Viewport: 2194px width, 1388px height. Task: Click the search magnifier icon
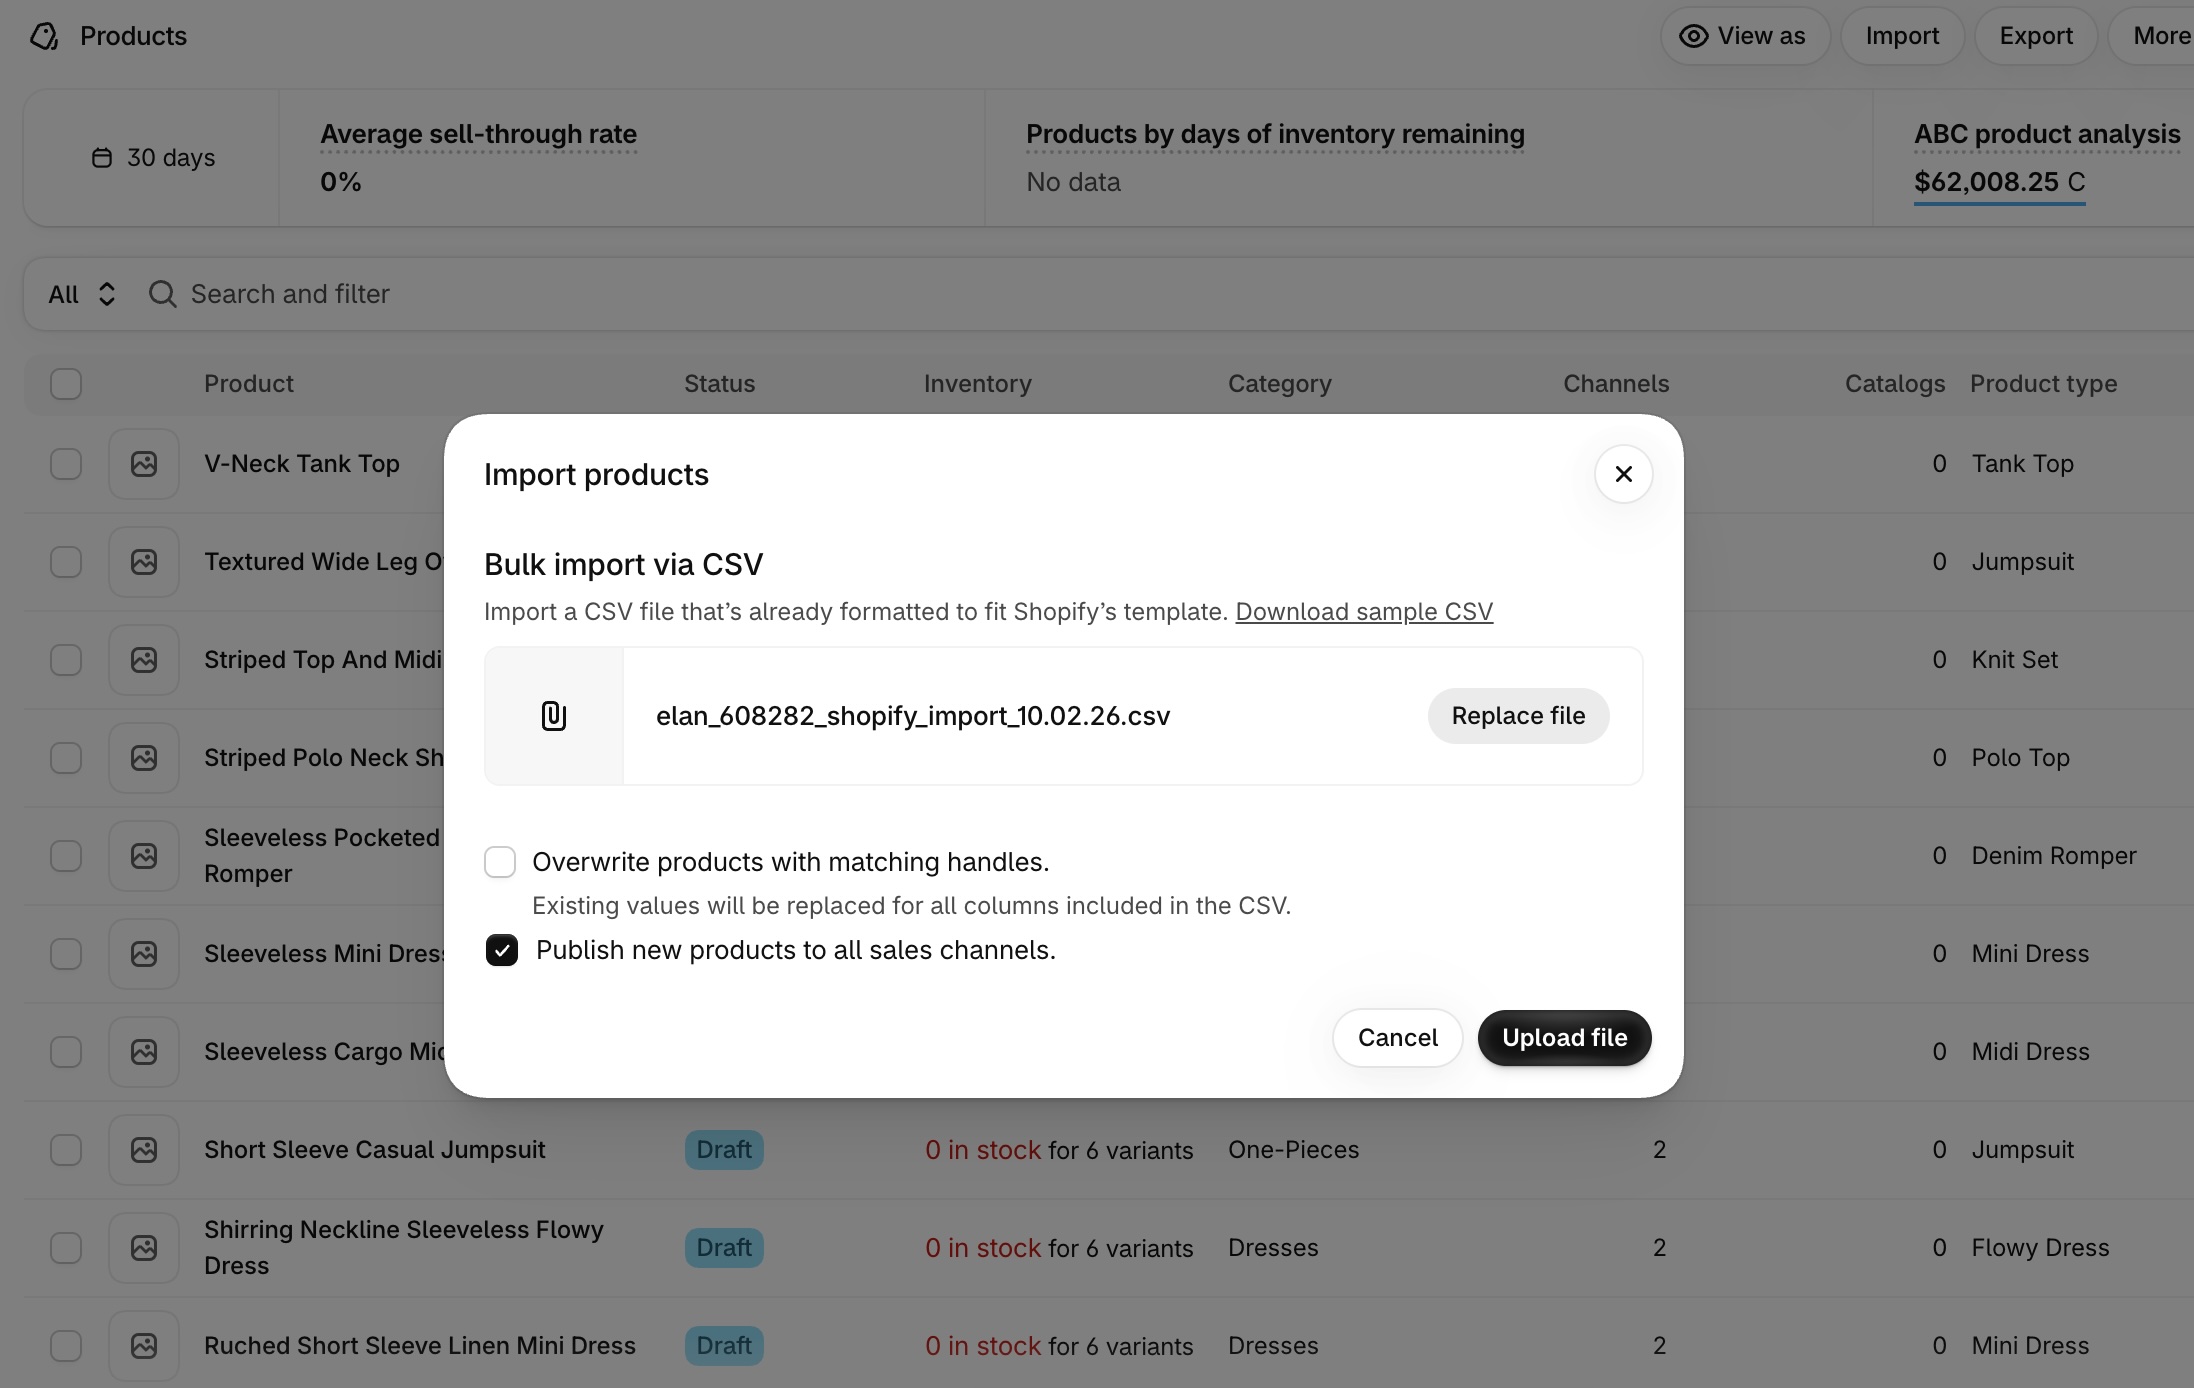(x=162, y=294)
